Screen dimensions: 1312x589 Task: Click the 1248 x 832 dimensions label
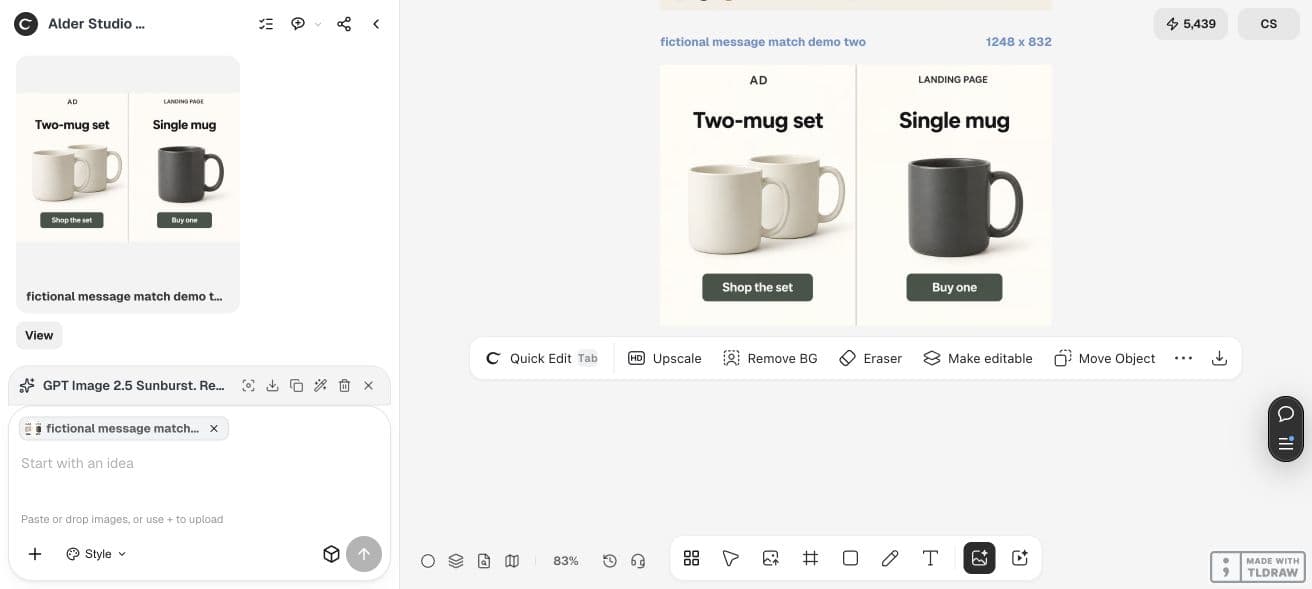click(x=1018, y=42)
